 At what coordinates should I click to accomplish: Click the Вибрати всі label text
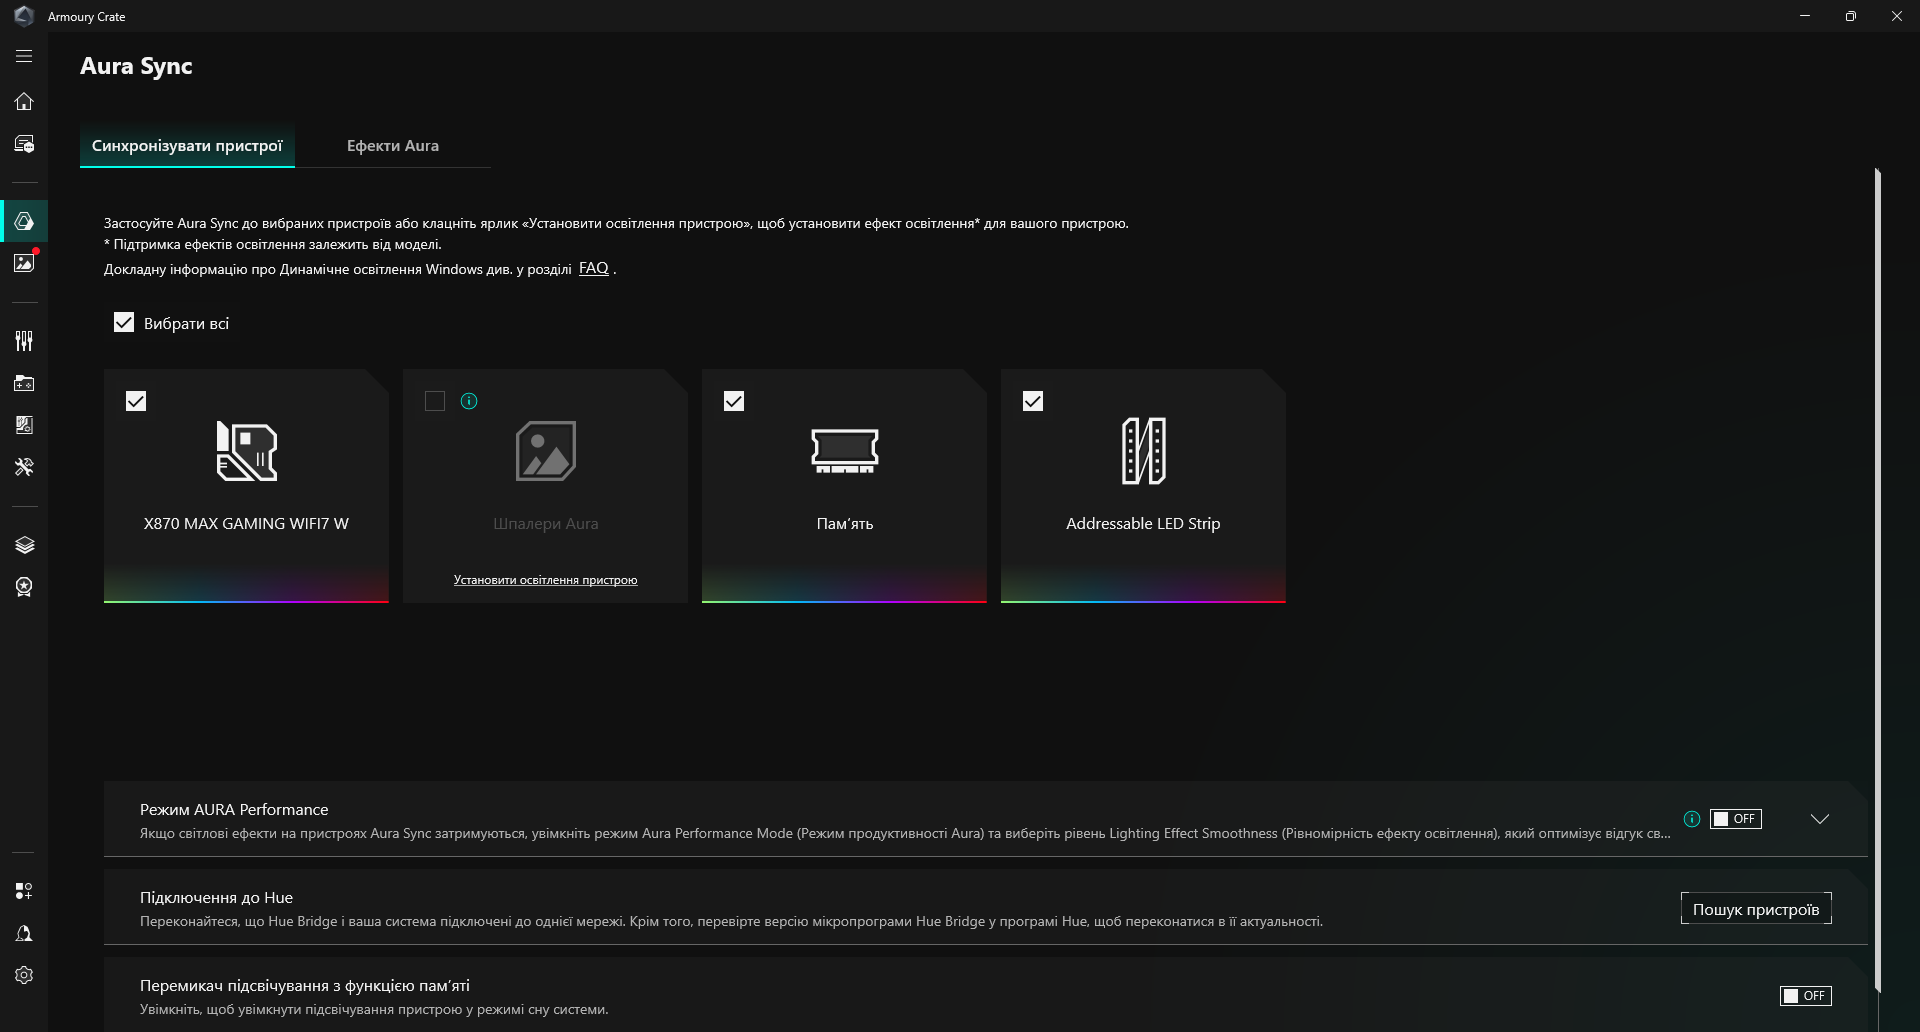pyautogui.click(x=186, y=324)
